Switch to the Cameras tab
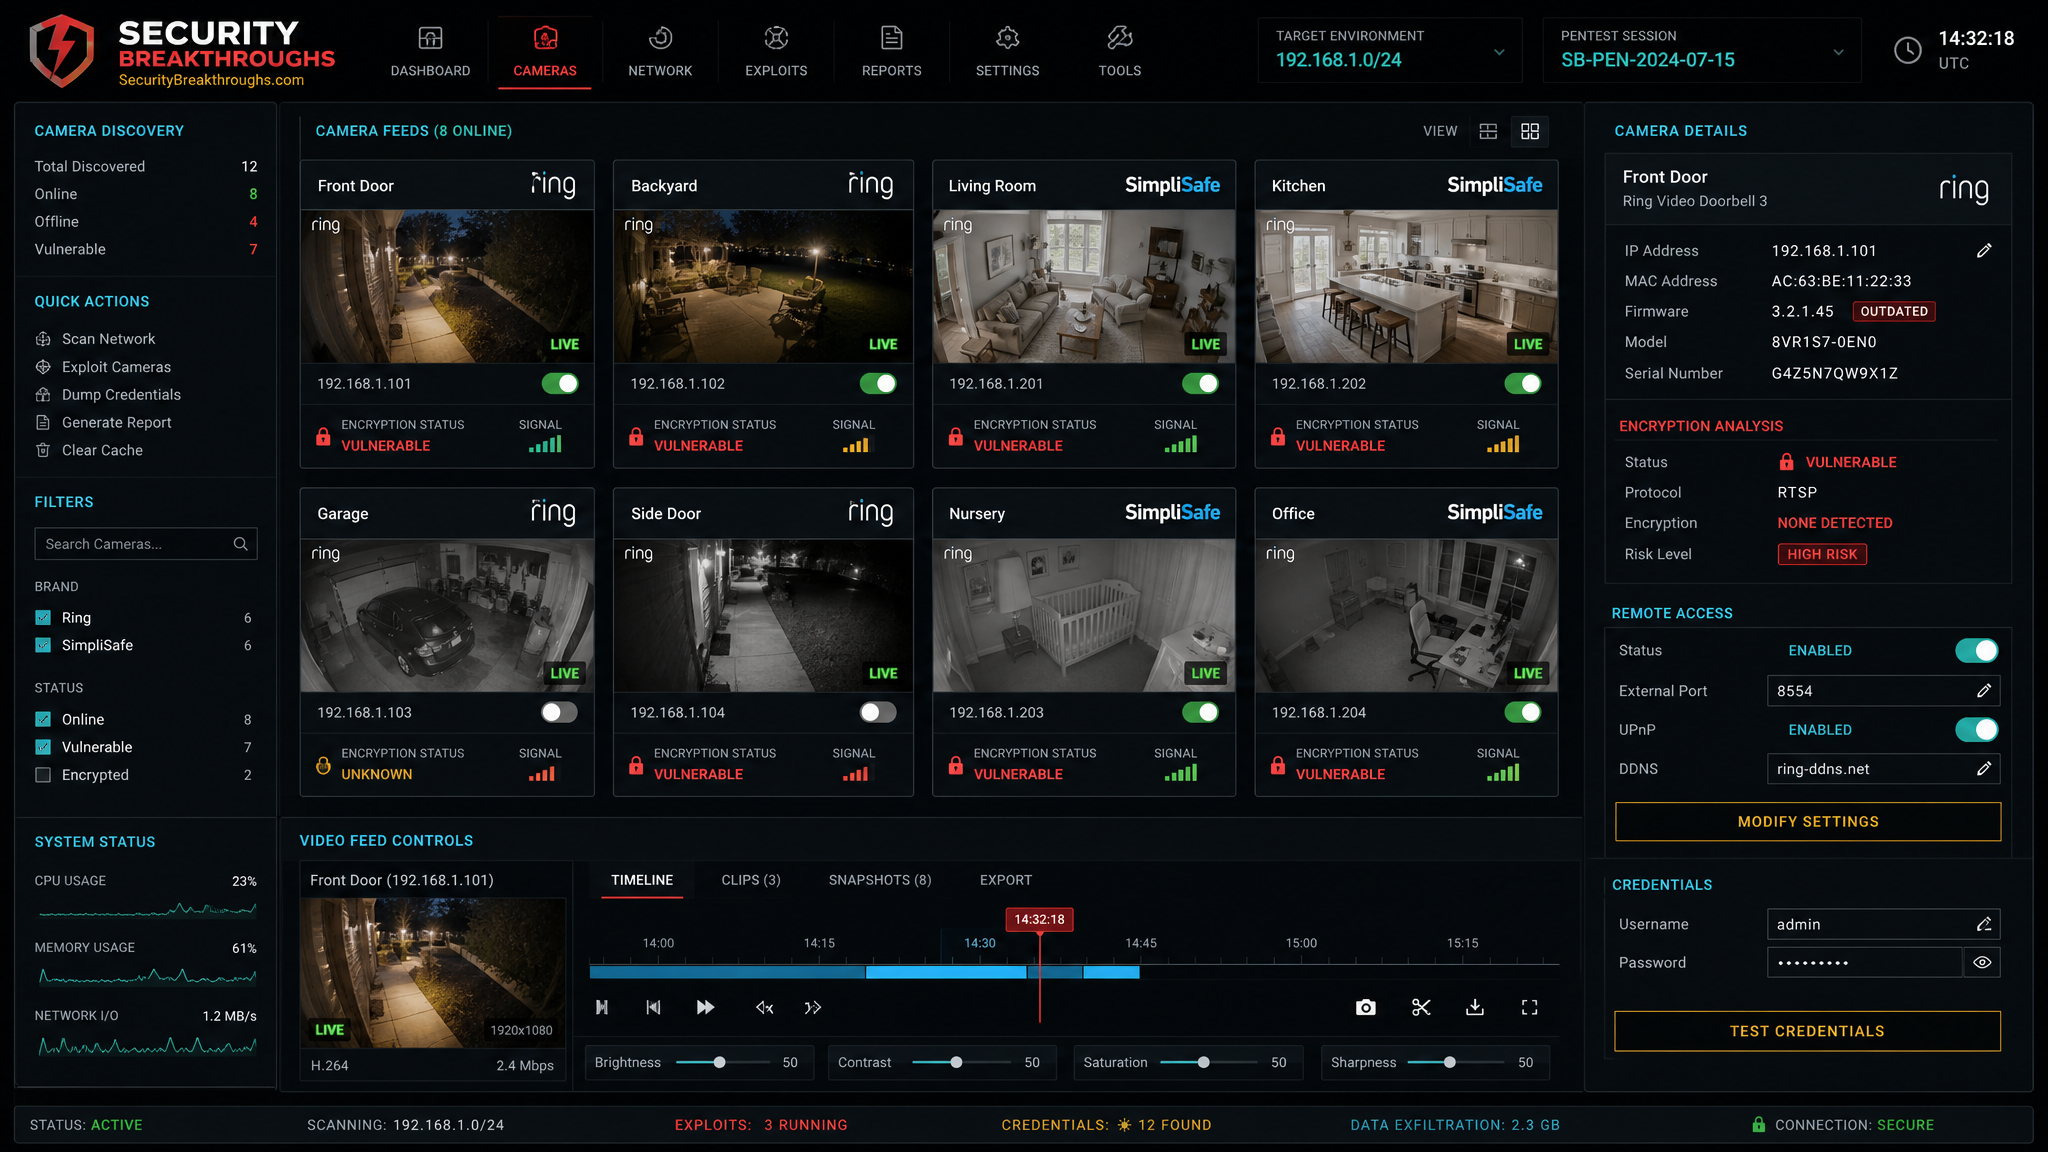2048x1152 pixels. (545, 52)
